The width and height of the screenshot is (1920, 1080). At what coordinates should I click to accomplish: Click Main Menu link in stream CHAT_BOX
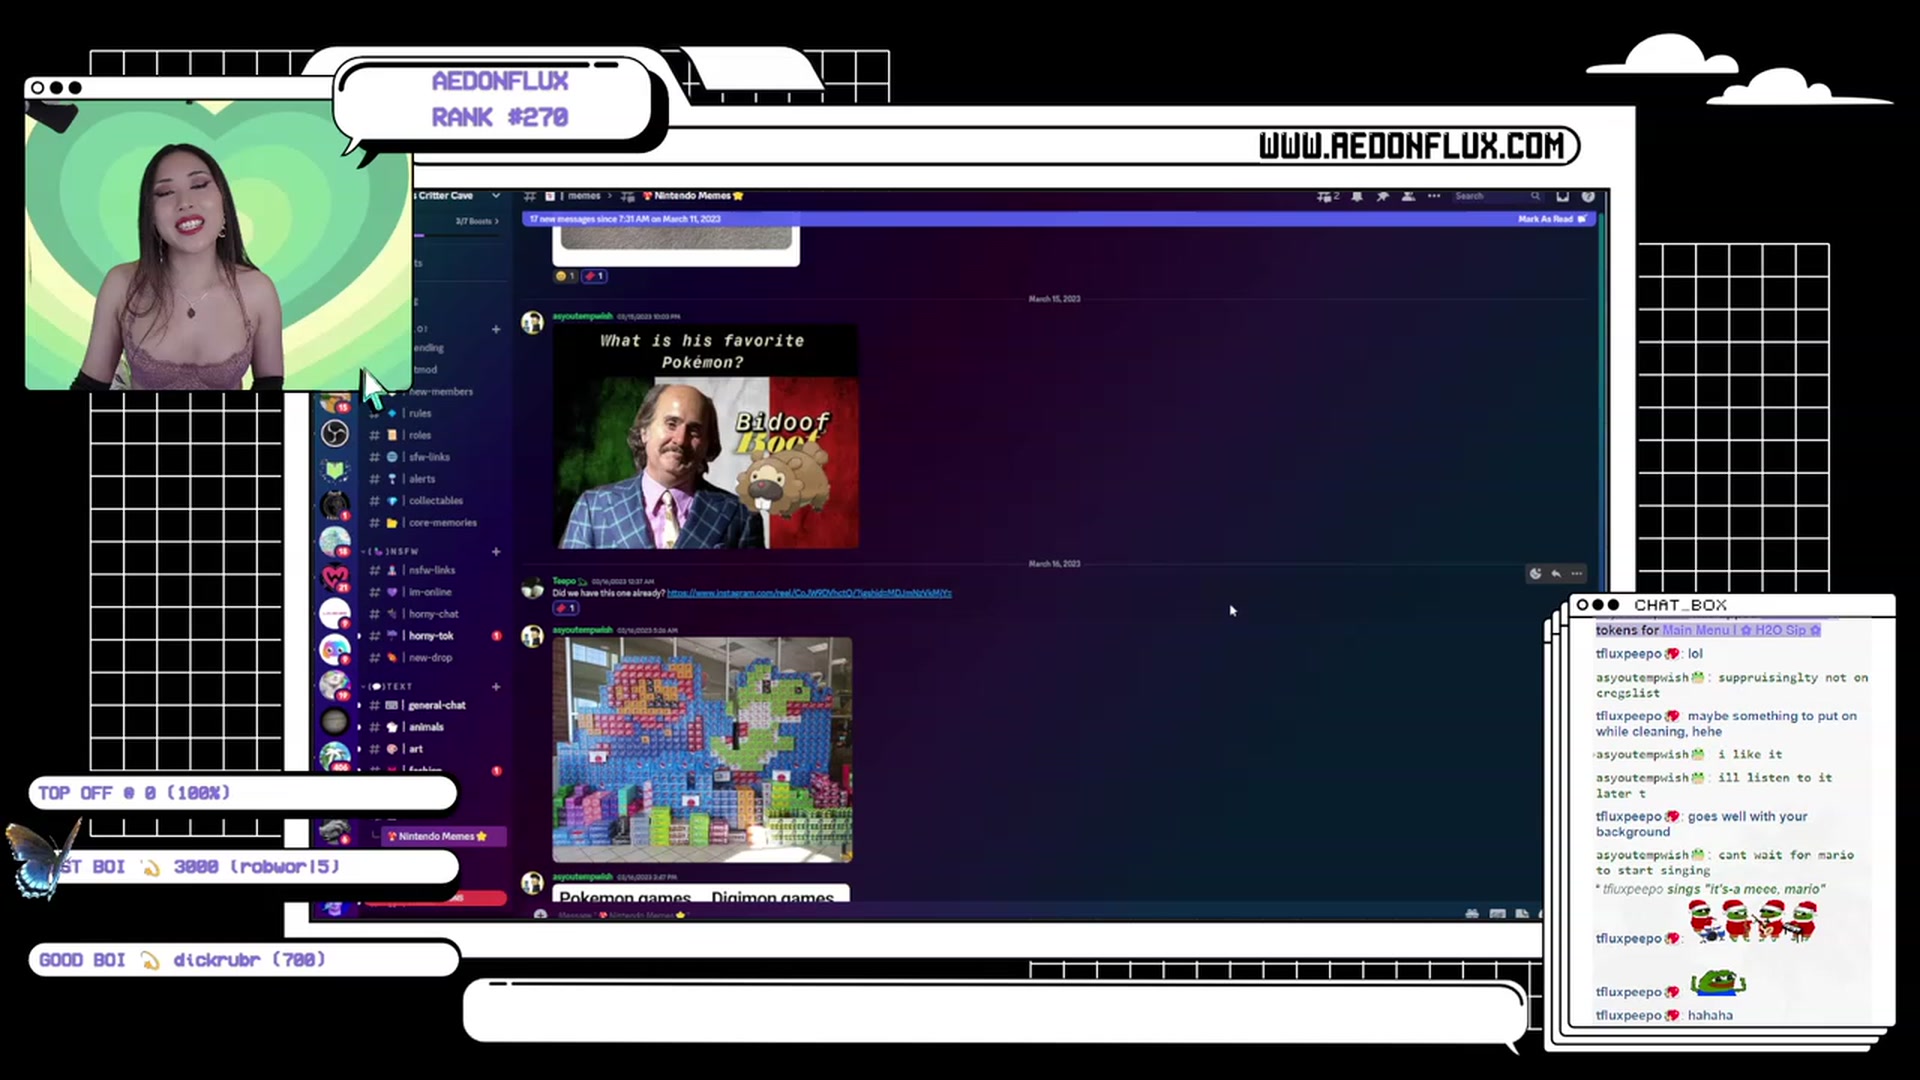1695,630
